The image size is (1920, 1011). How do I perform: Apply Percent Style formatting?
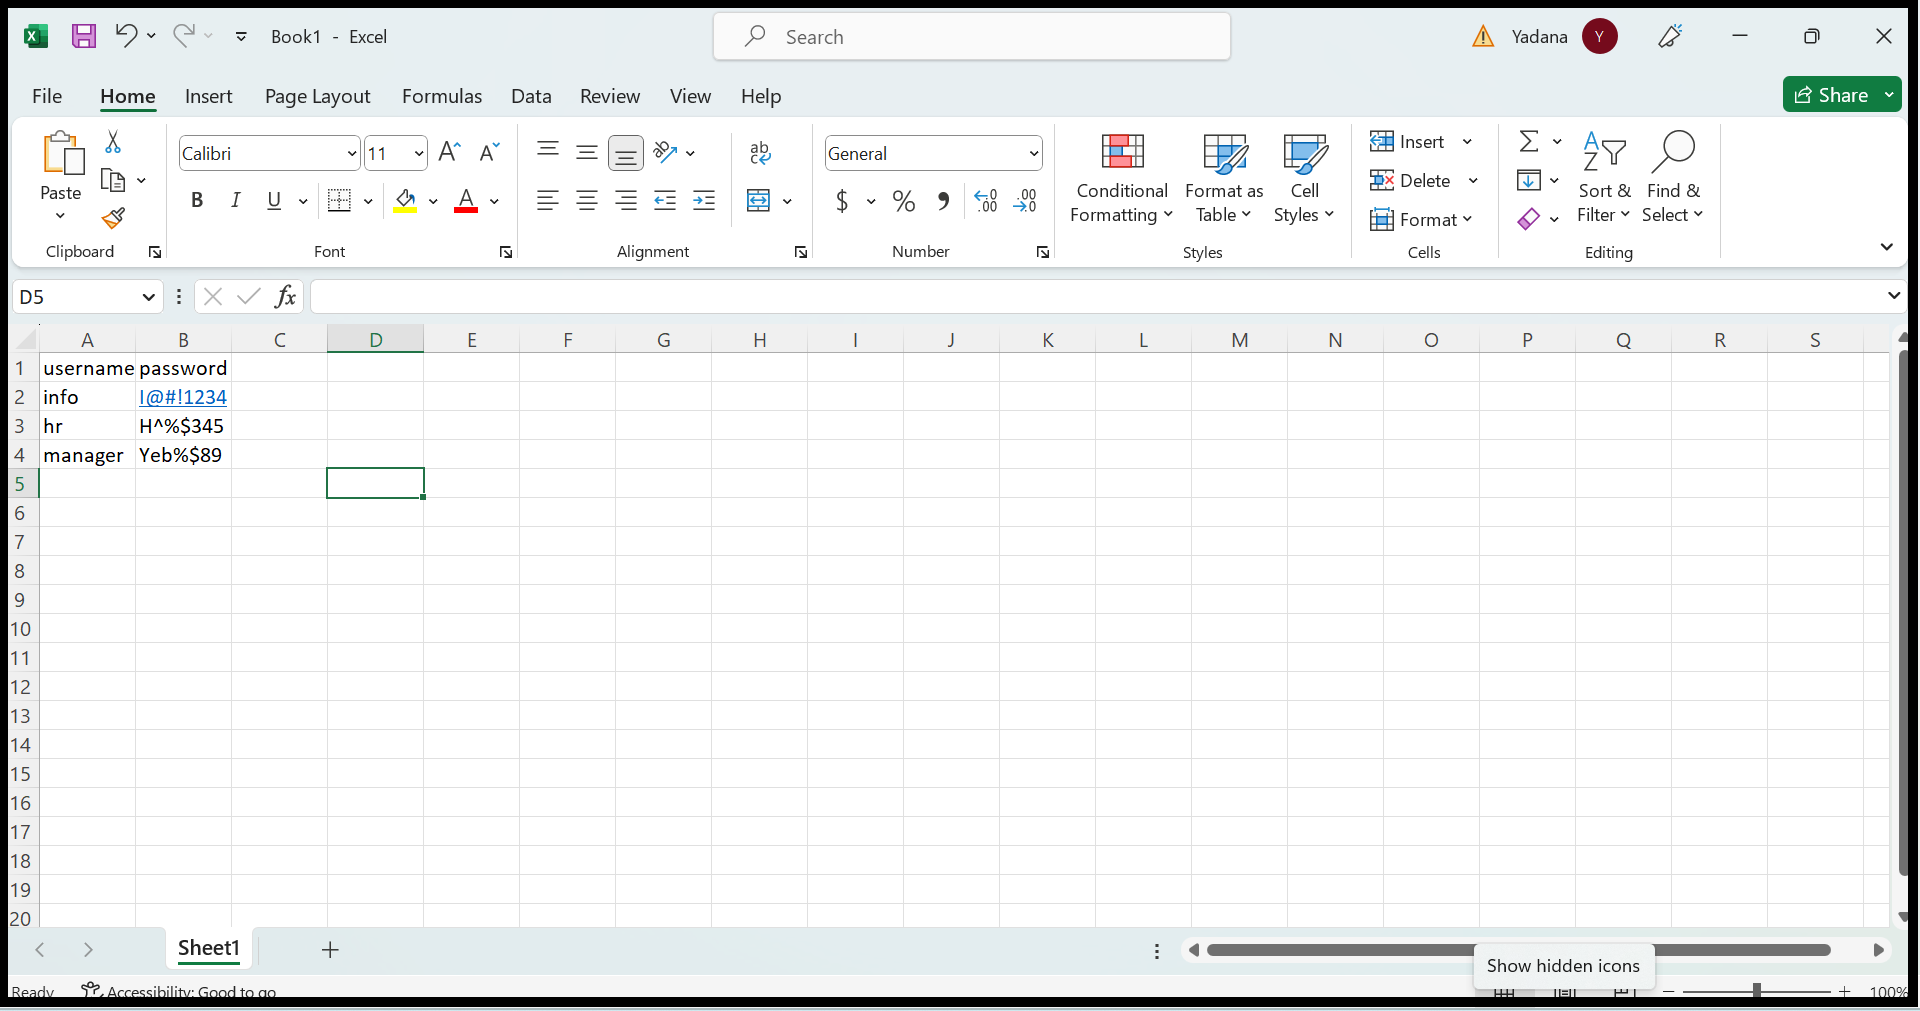tap(903, 200)
